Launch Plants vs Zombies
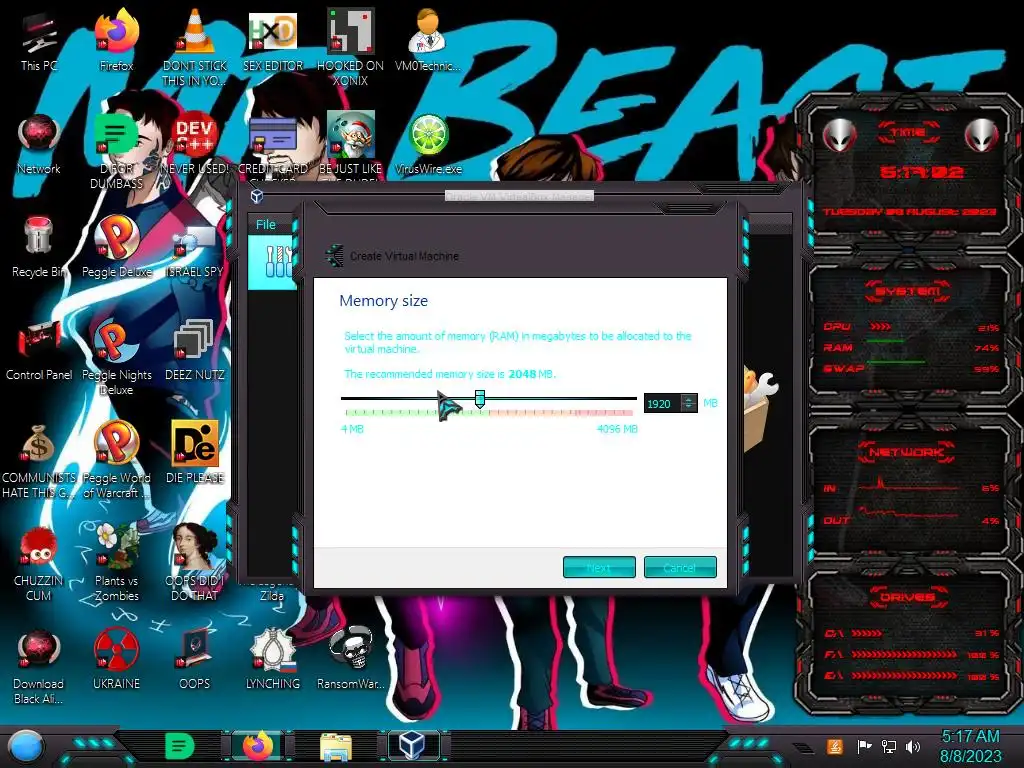 pos(117,562)
